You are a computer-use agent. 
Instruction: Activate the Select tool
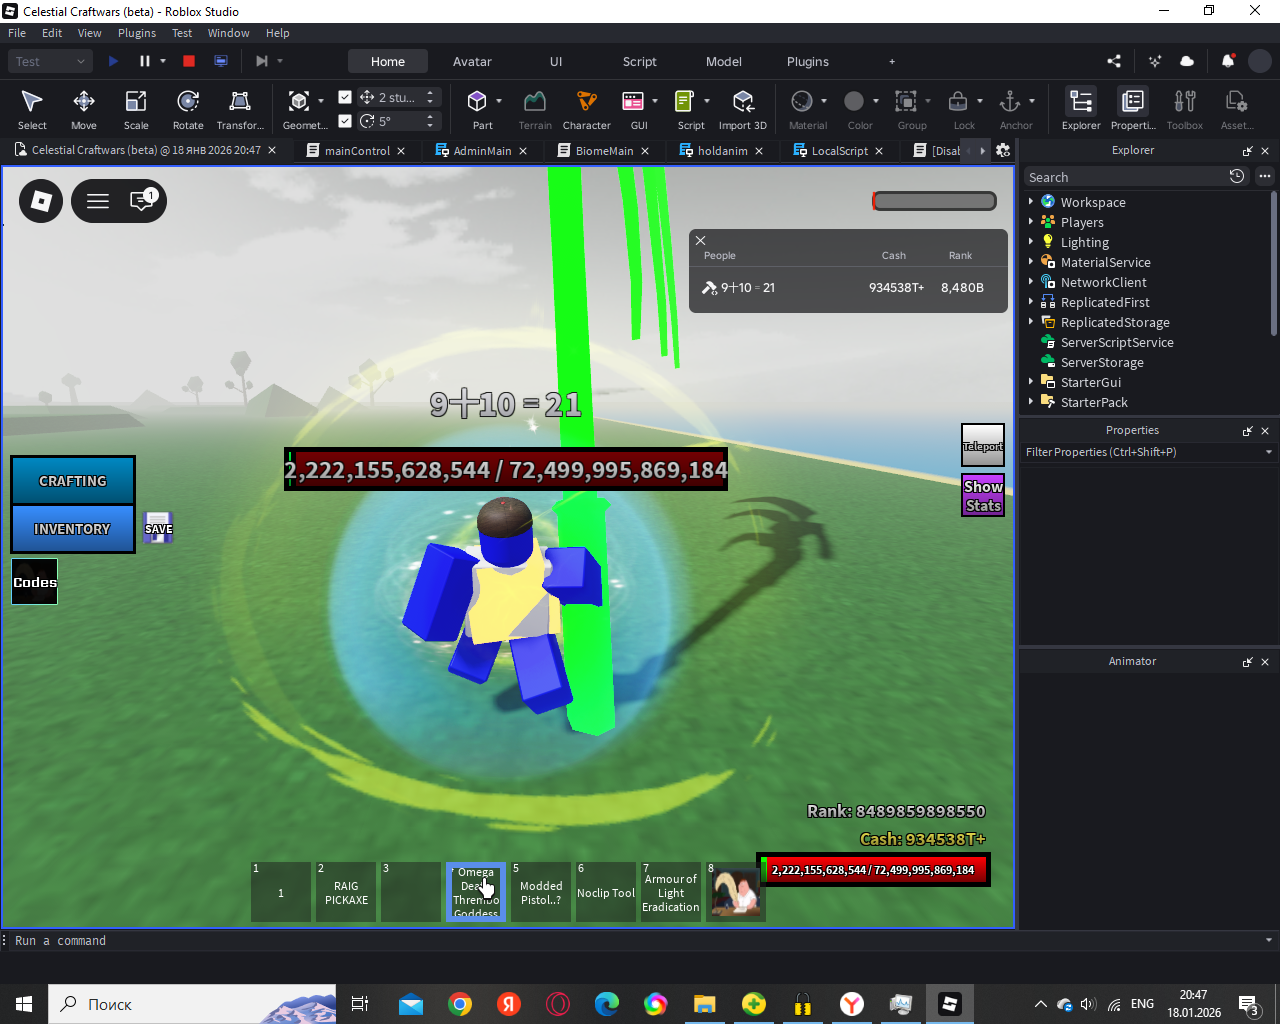pyautogui.click(x=32, y=109)
